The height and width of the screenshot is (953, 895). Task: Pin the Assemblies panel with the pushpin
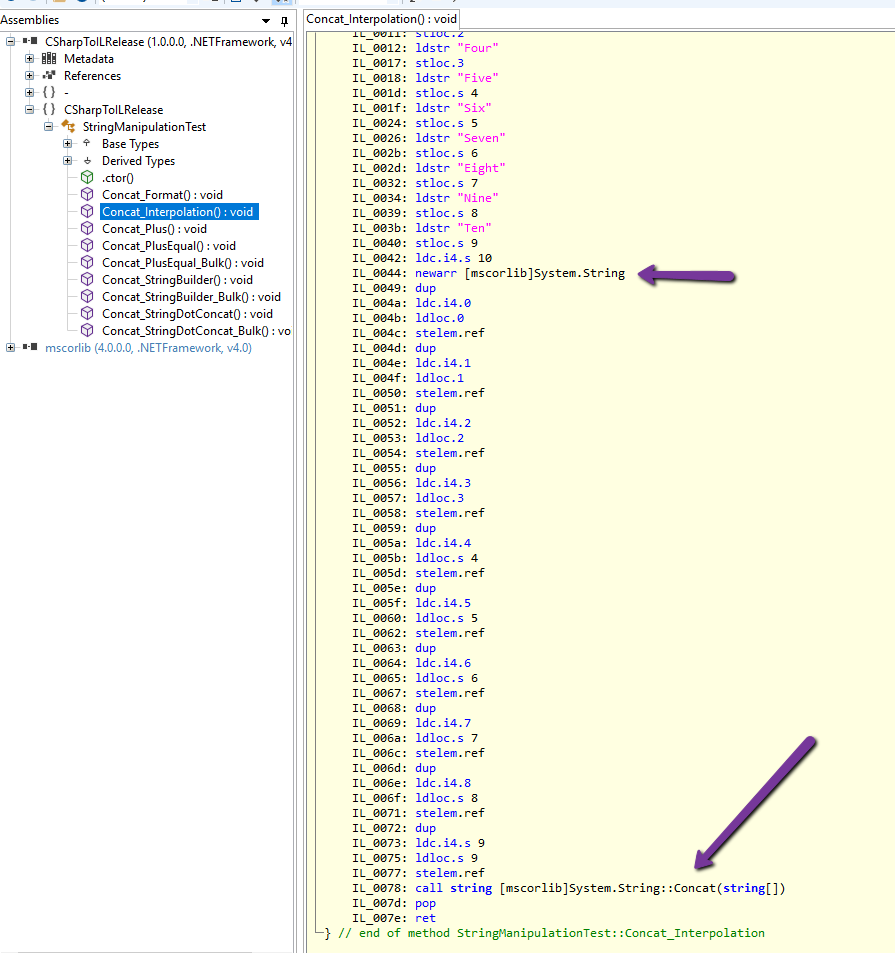pos(284,19)
